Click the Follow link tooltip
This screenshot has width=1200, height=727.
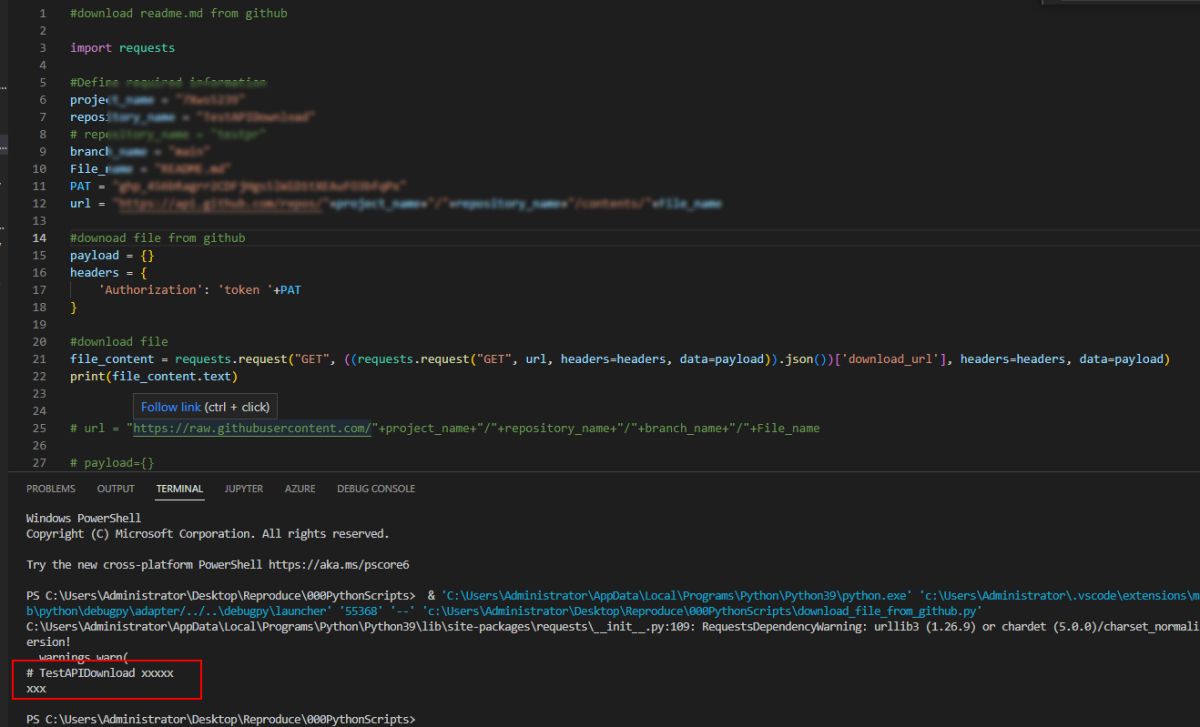pyautogui.click(x=204, y=407)
